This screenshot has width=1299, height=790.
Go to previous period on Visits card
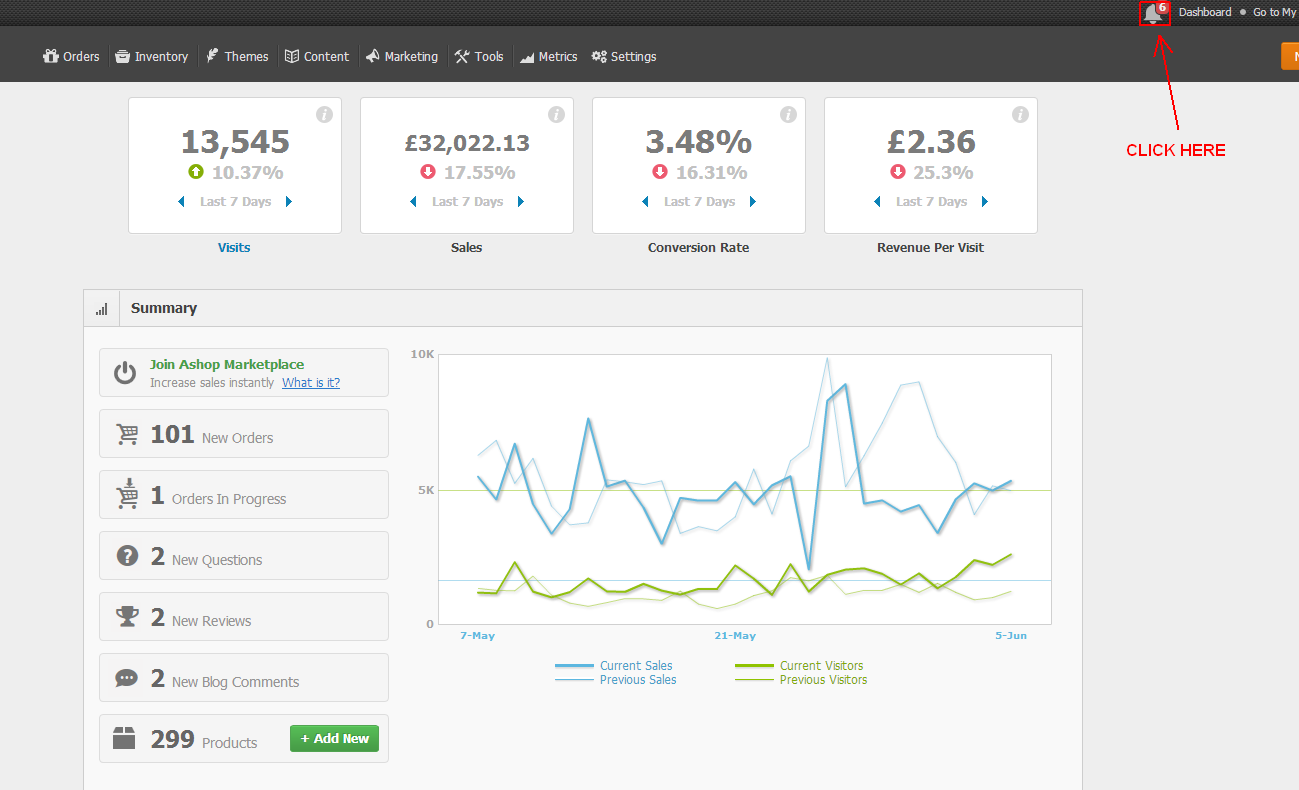pyautogui.click(x=181, y=201)
